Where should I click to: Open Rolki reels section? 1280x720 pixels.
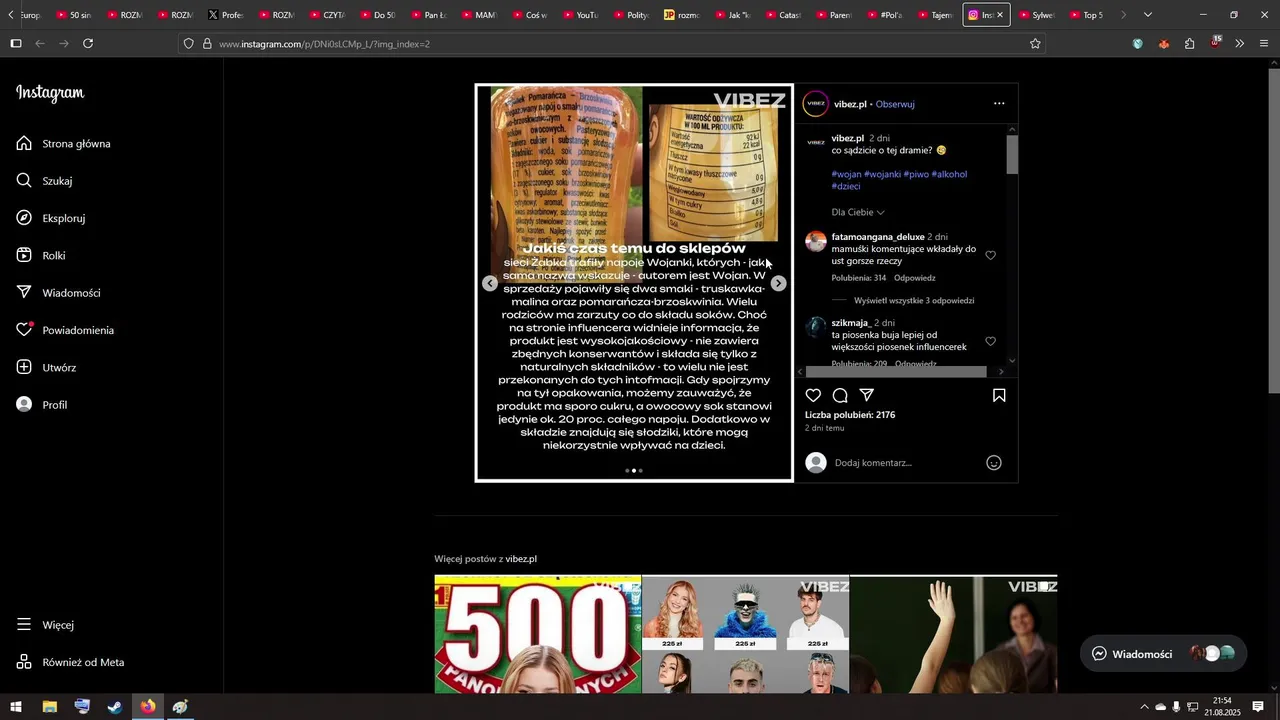40,256
